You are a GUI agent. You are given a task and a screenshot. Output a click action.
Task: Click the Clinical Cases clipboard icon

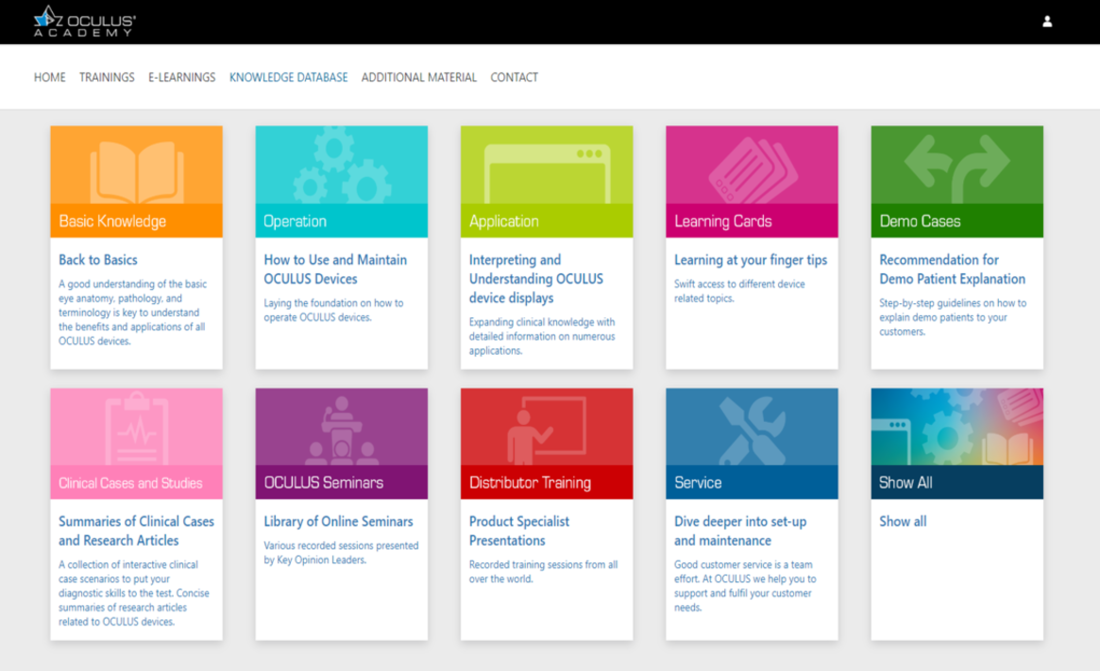click(136, 429)
